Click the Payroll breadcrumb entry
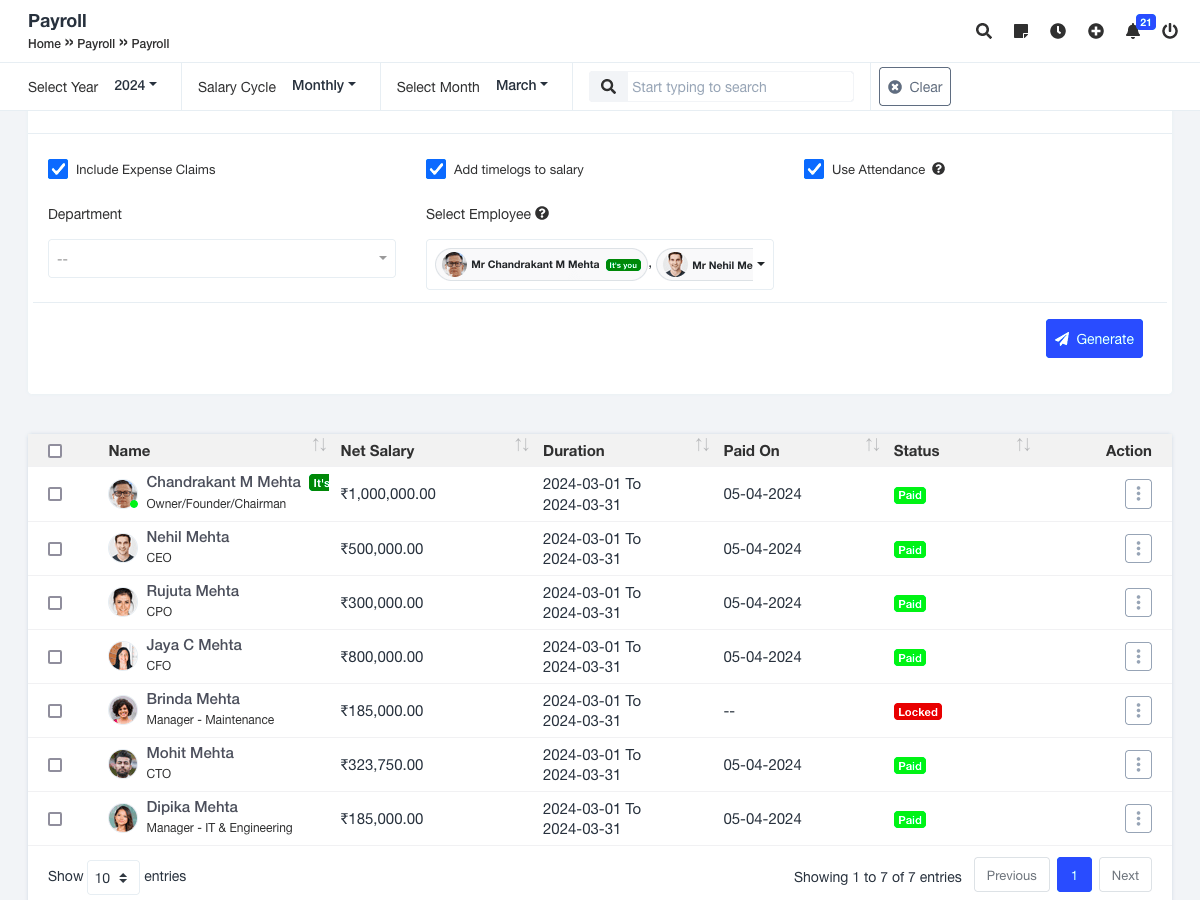This screenshot has height=900, width=1200. (96, 44)
